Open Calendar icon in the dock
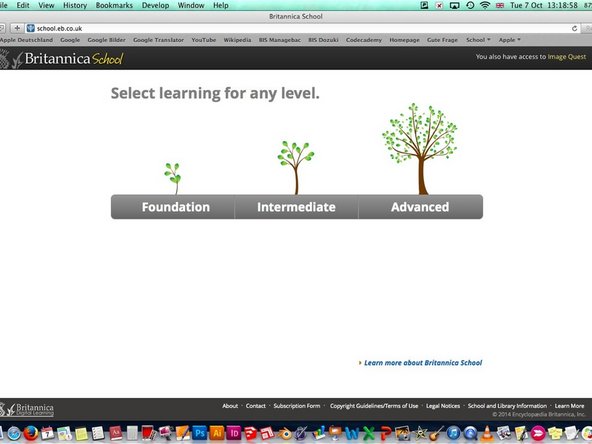Screen dimensions: 592x444 48,433
